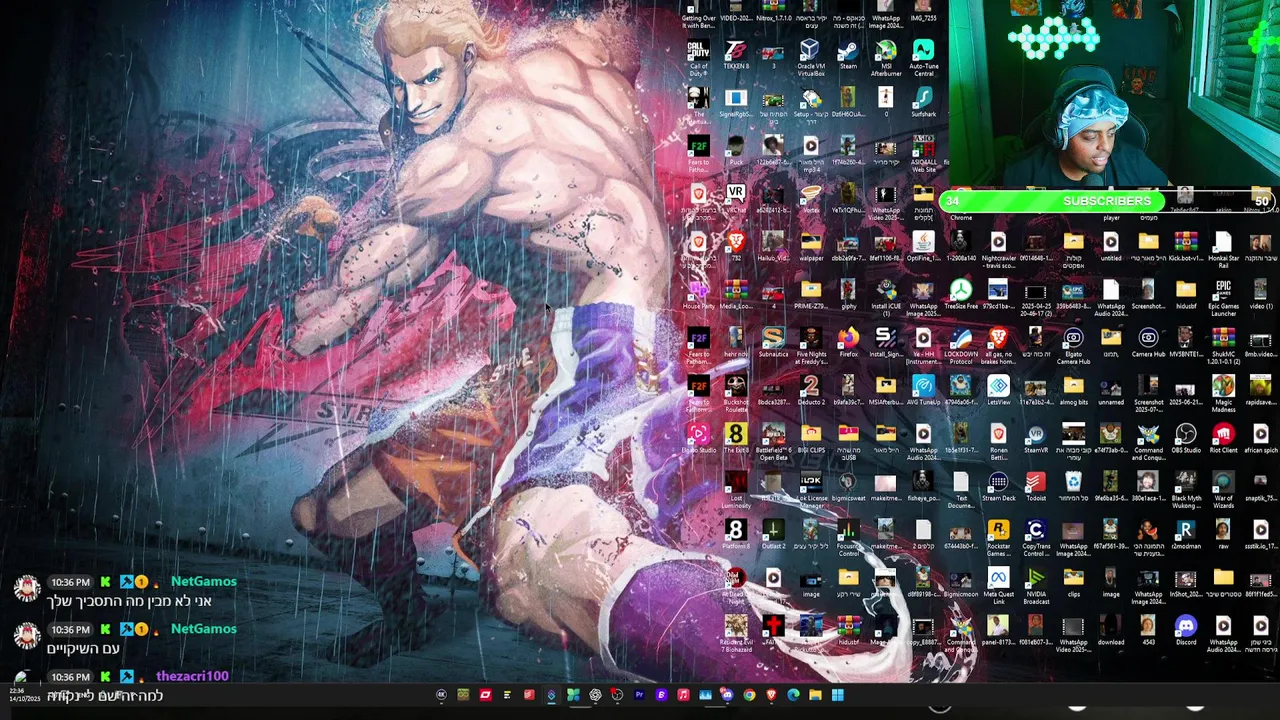Open the Vortex desktop shortcut
This screenshot has width=1280, height=720.
click(x=811, y=198)
